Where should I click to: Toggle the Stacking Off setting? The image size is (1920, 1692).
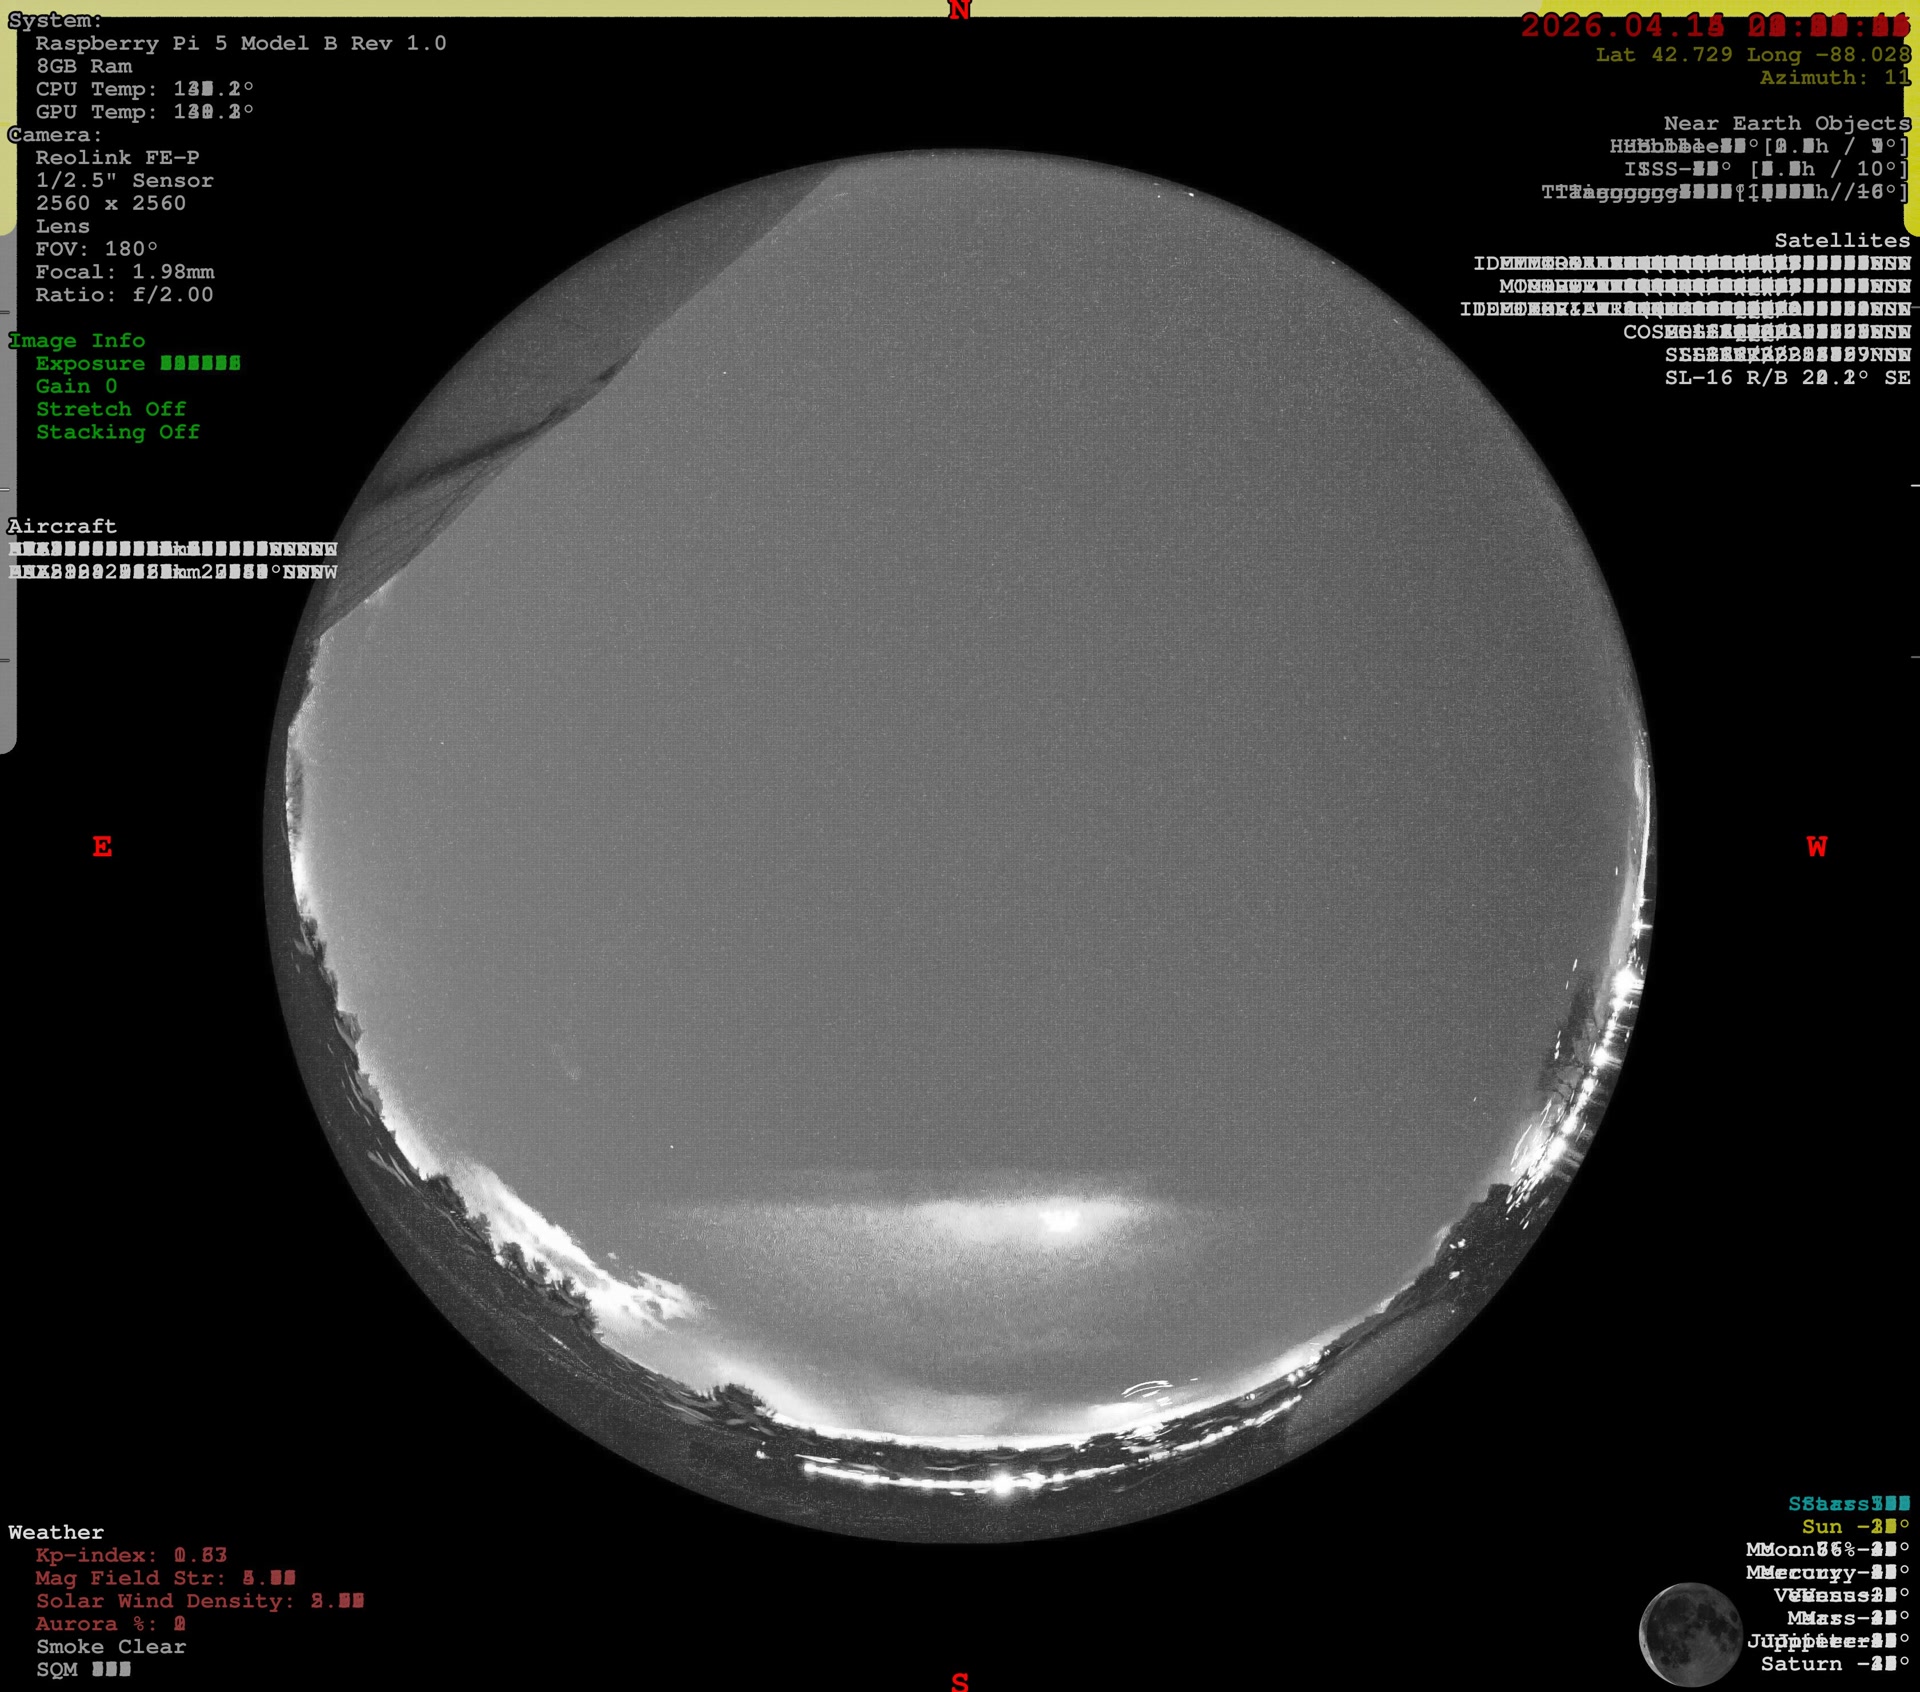click(x=118, y=432)
